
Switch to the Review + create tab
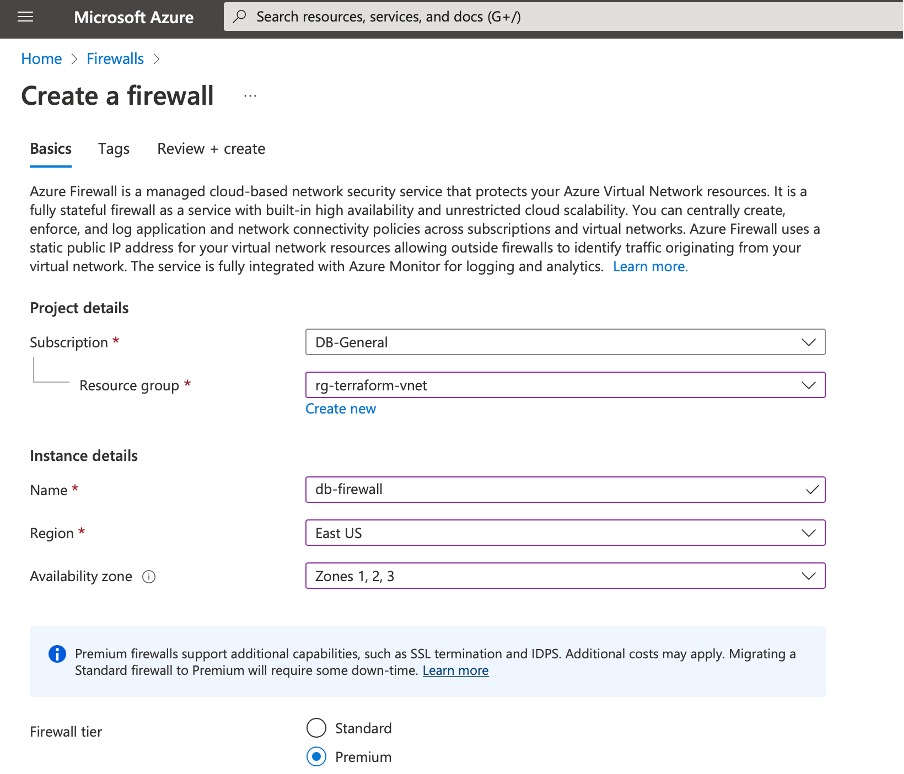pyautogui.click(x=211, y=149)
